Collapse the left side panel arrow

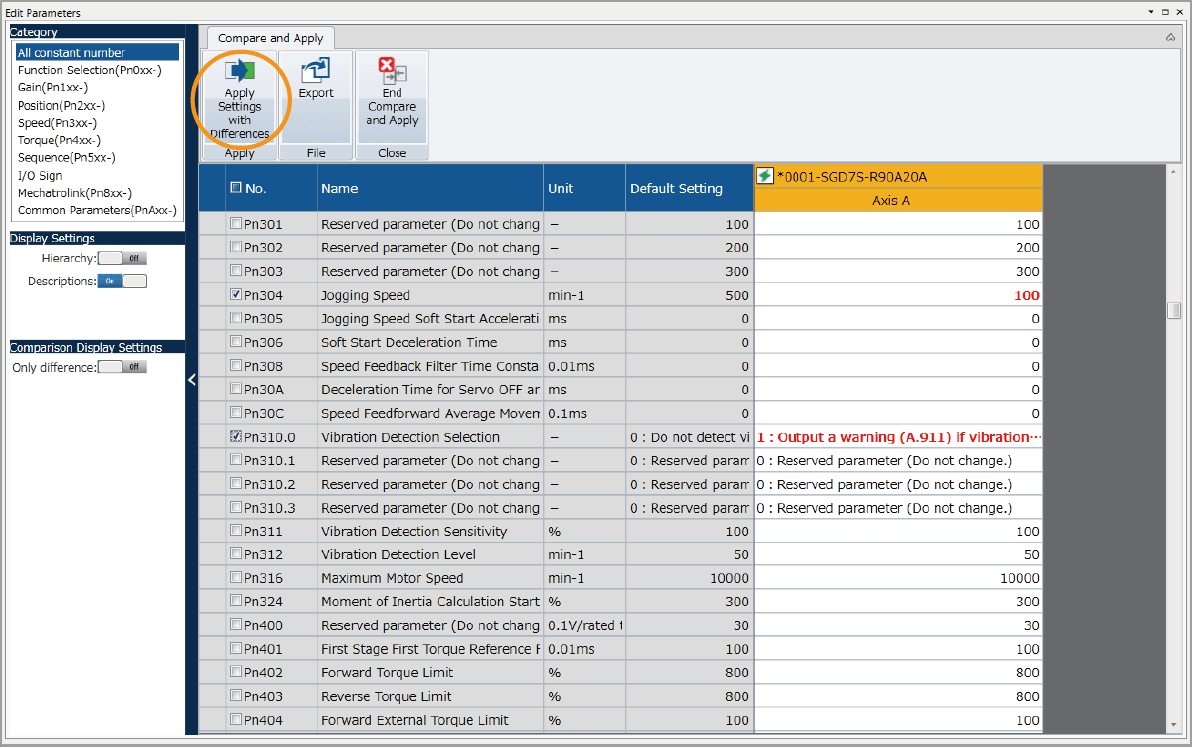coord(192,380)
